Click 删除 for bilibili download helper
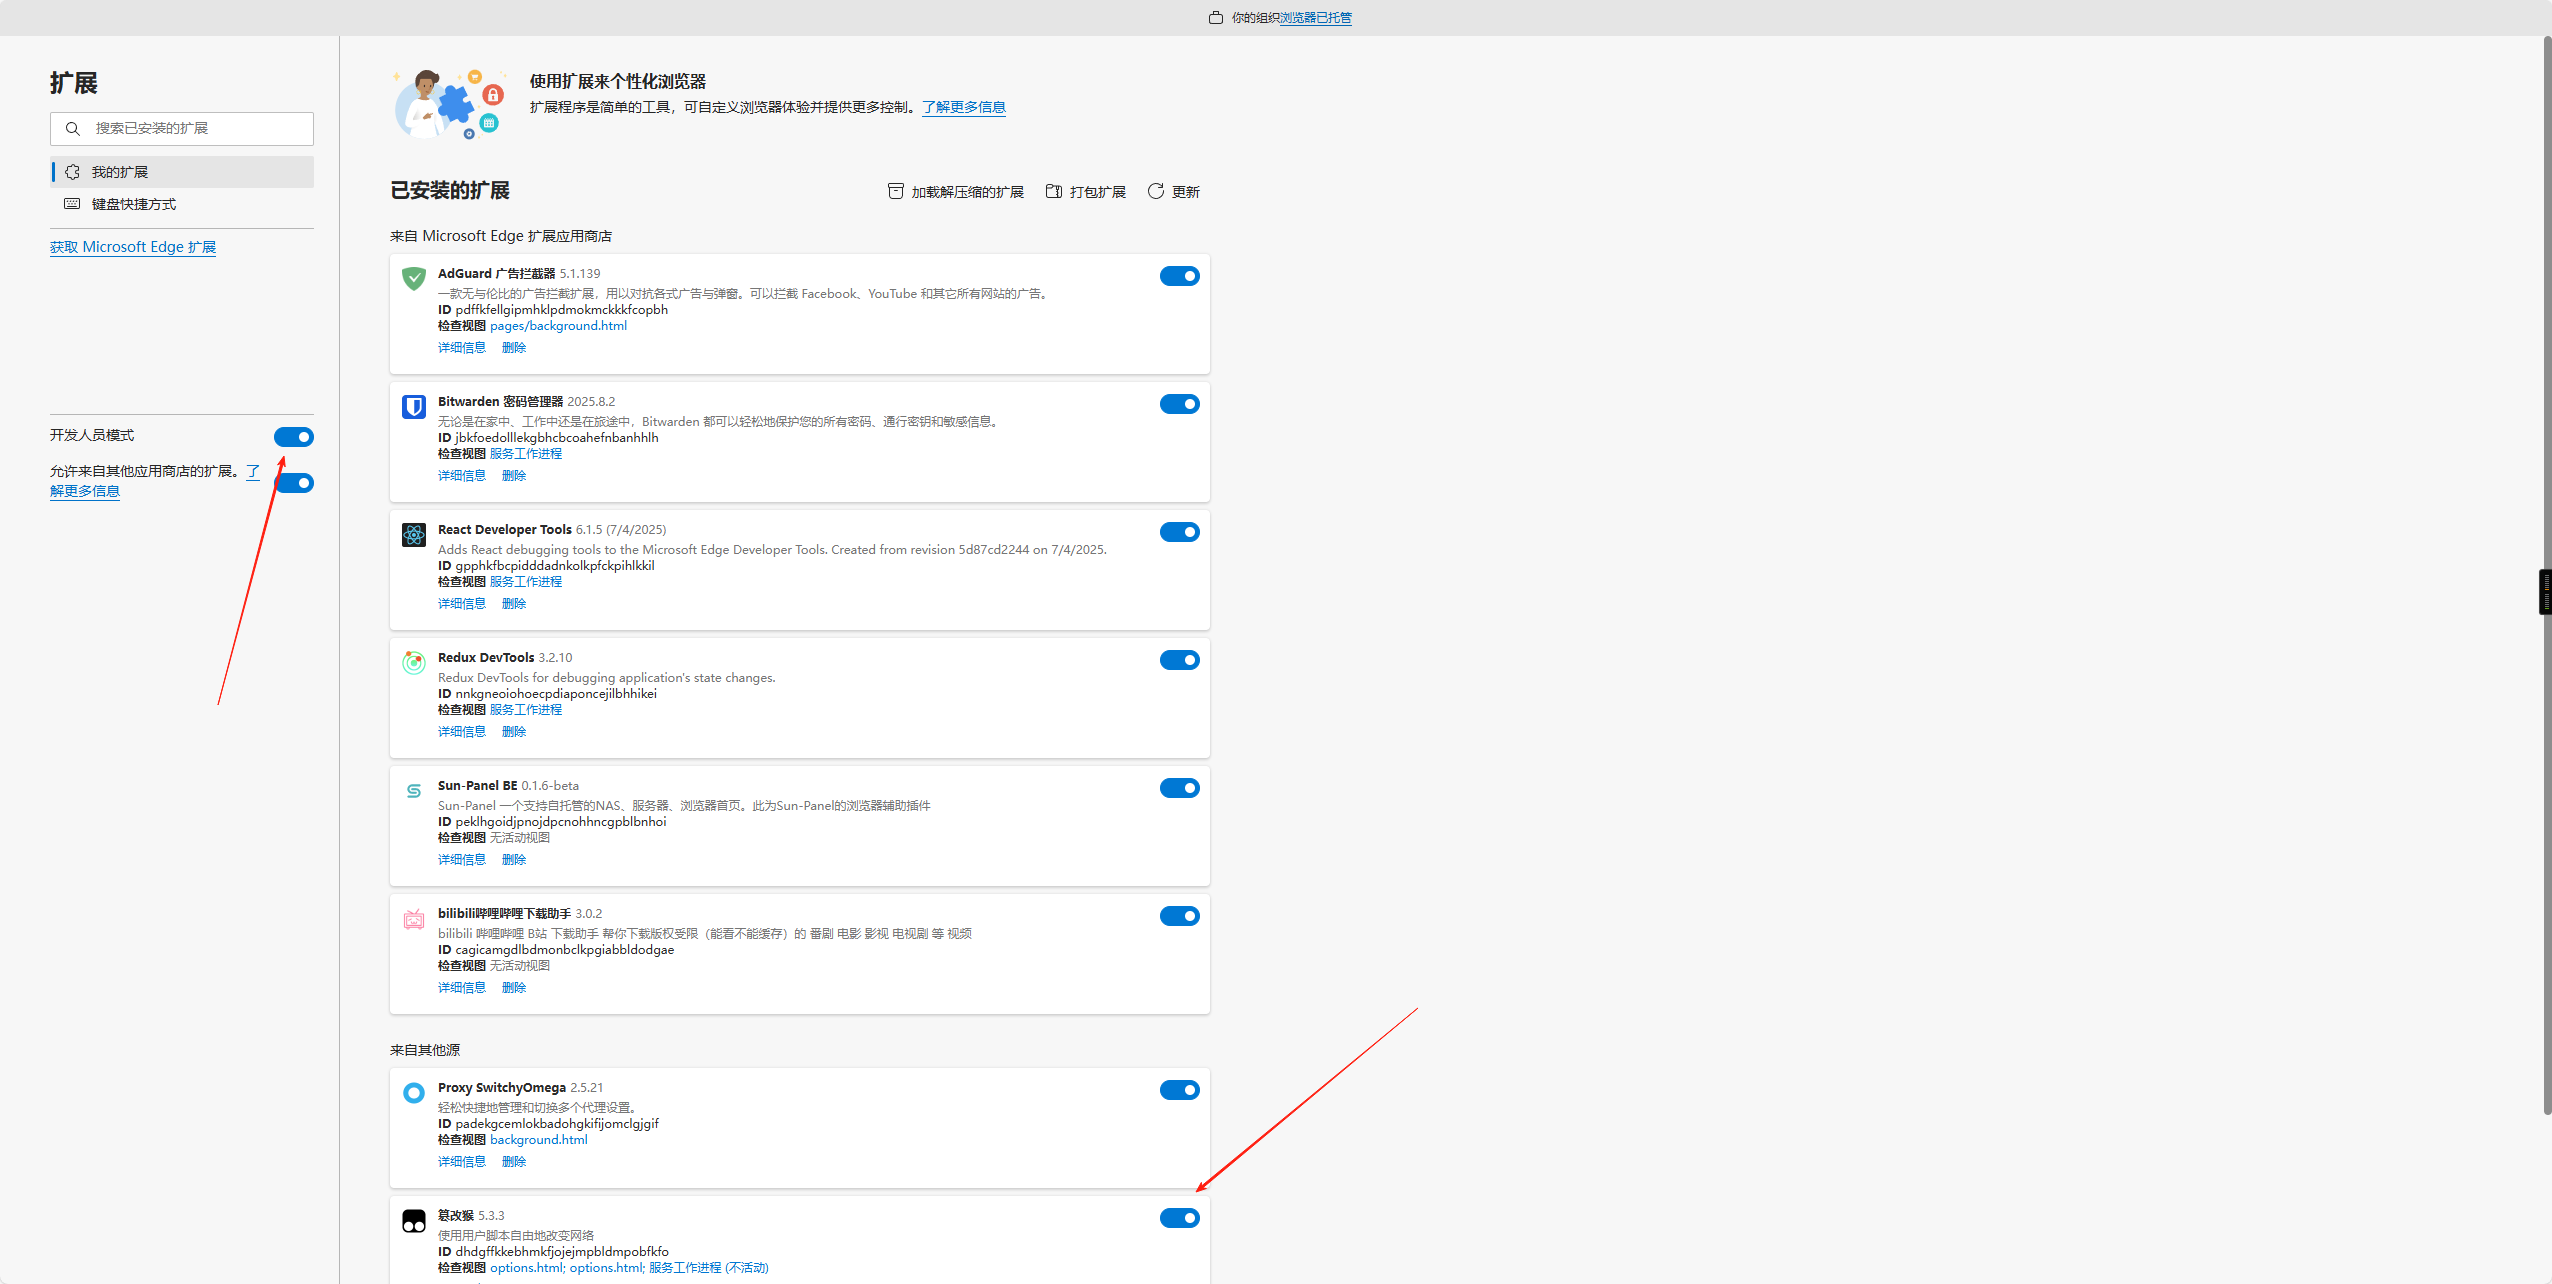Image resolution: width=2552 pixels, height=1284 pixels. pos(514,988)
